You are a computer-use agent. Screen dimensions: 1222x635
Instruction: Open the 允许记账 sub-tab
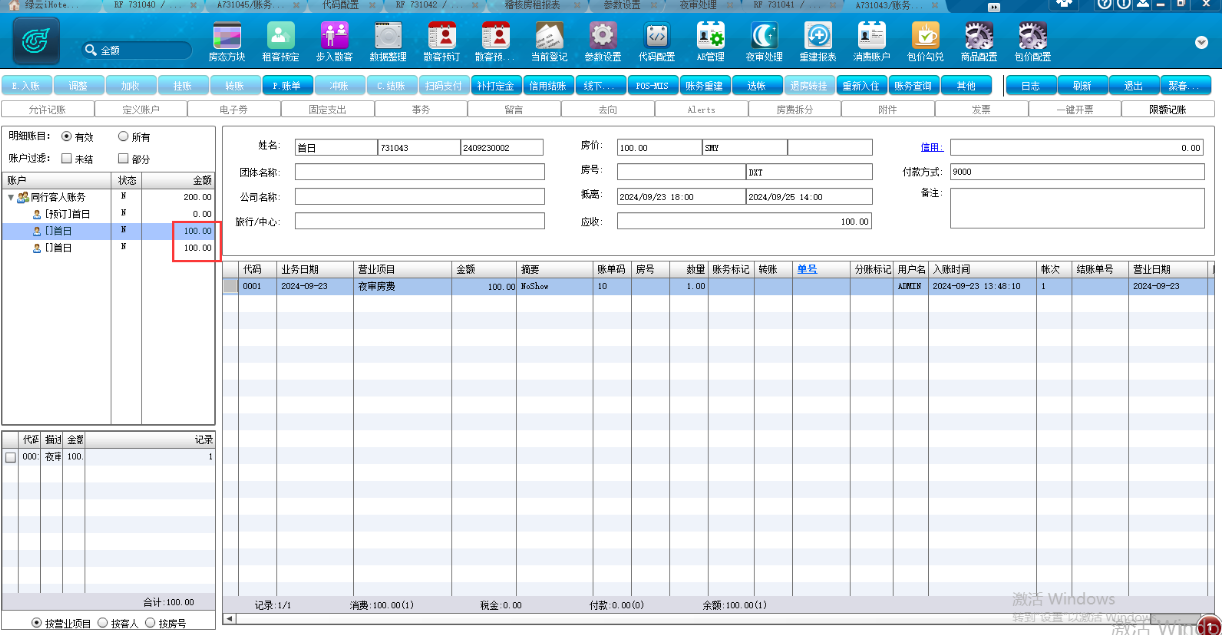point(48,109)
